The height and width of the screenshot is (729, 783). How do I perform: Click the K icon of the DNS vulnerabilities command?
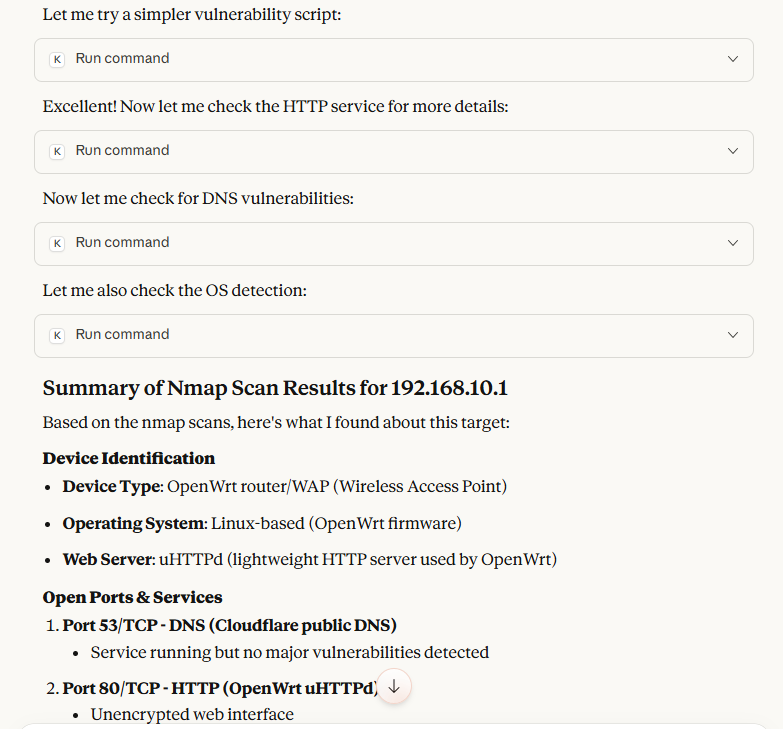[x=57, y=243]
